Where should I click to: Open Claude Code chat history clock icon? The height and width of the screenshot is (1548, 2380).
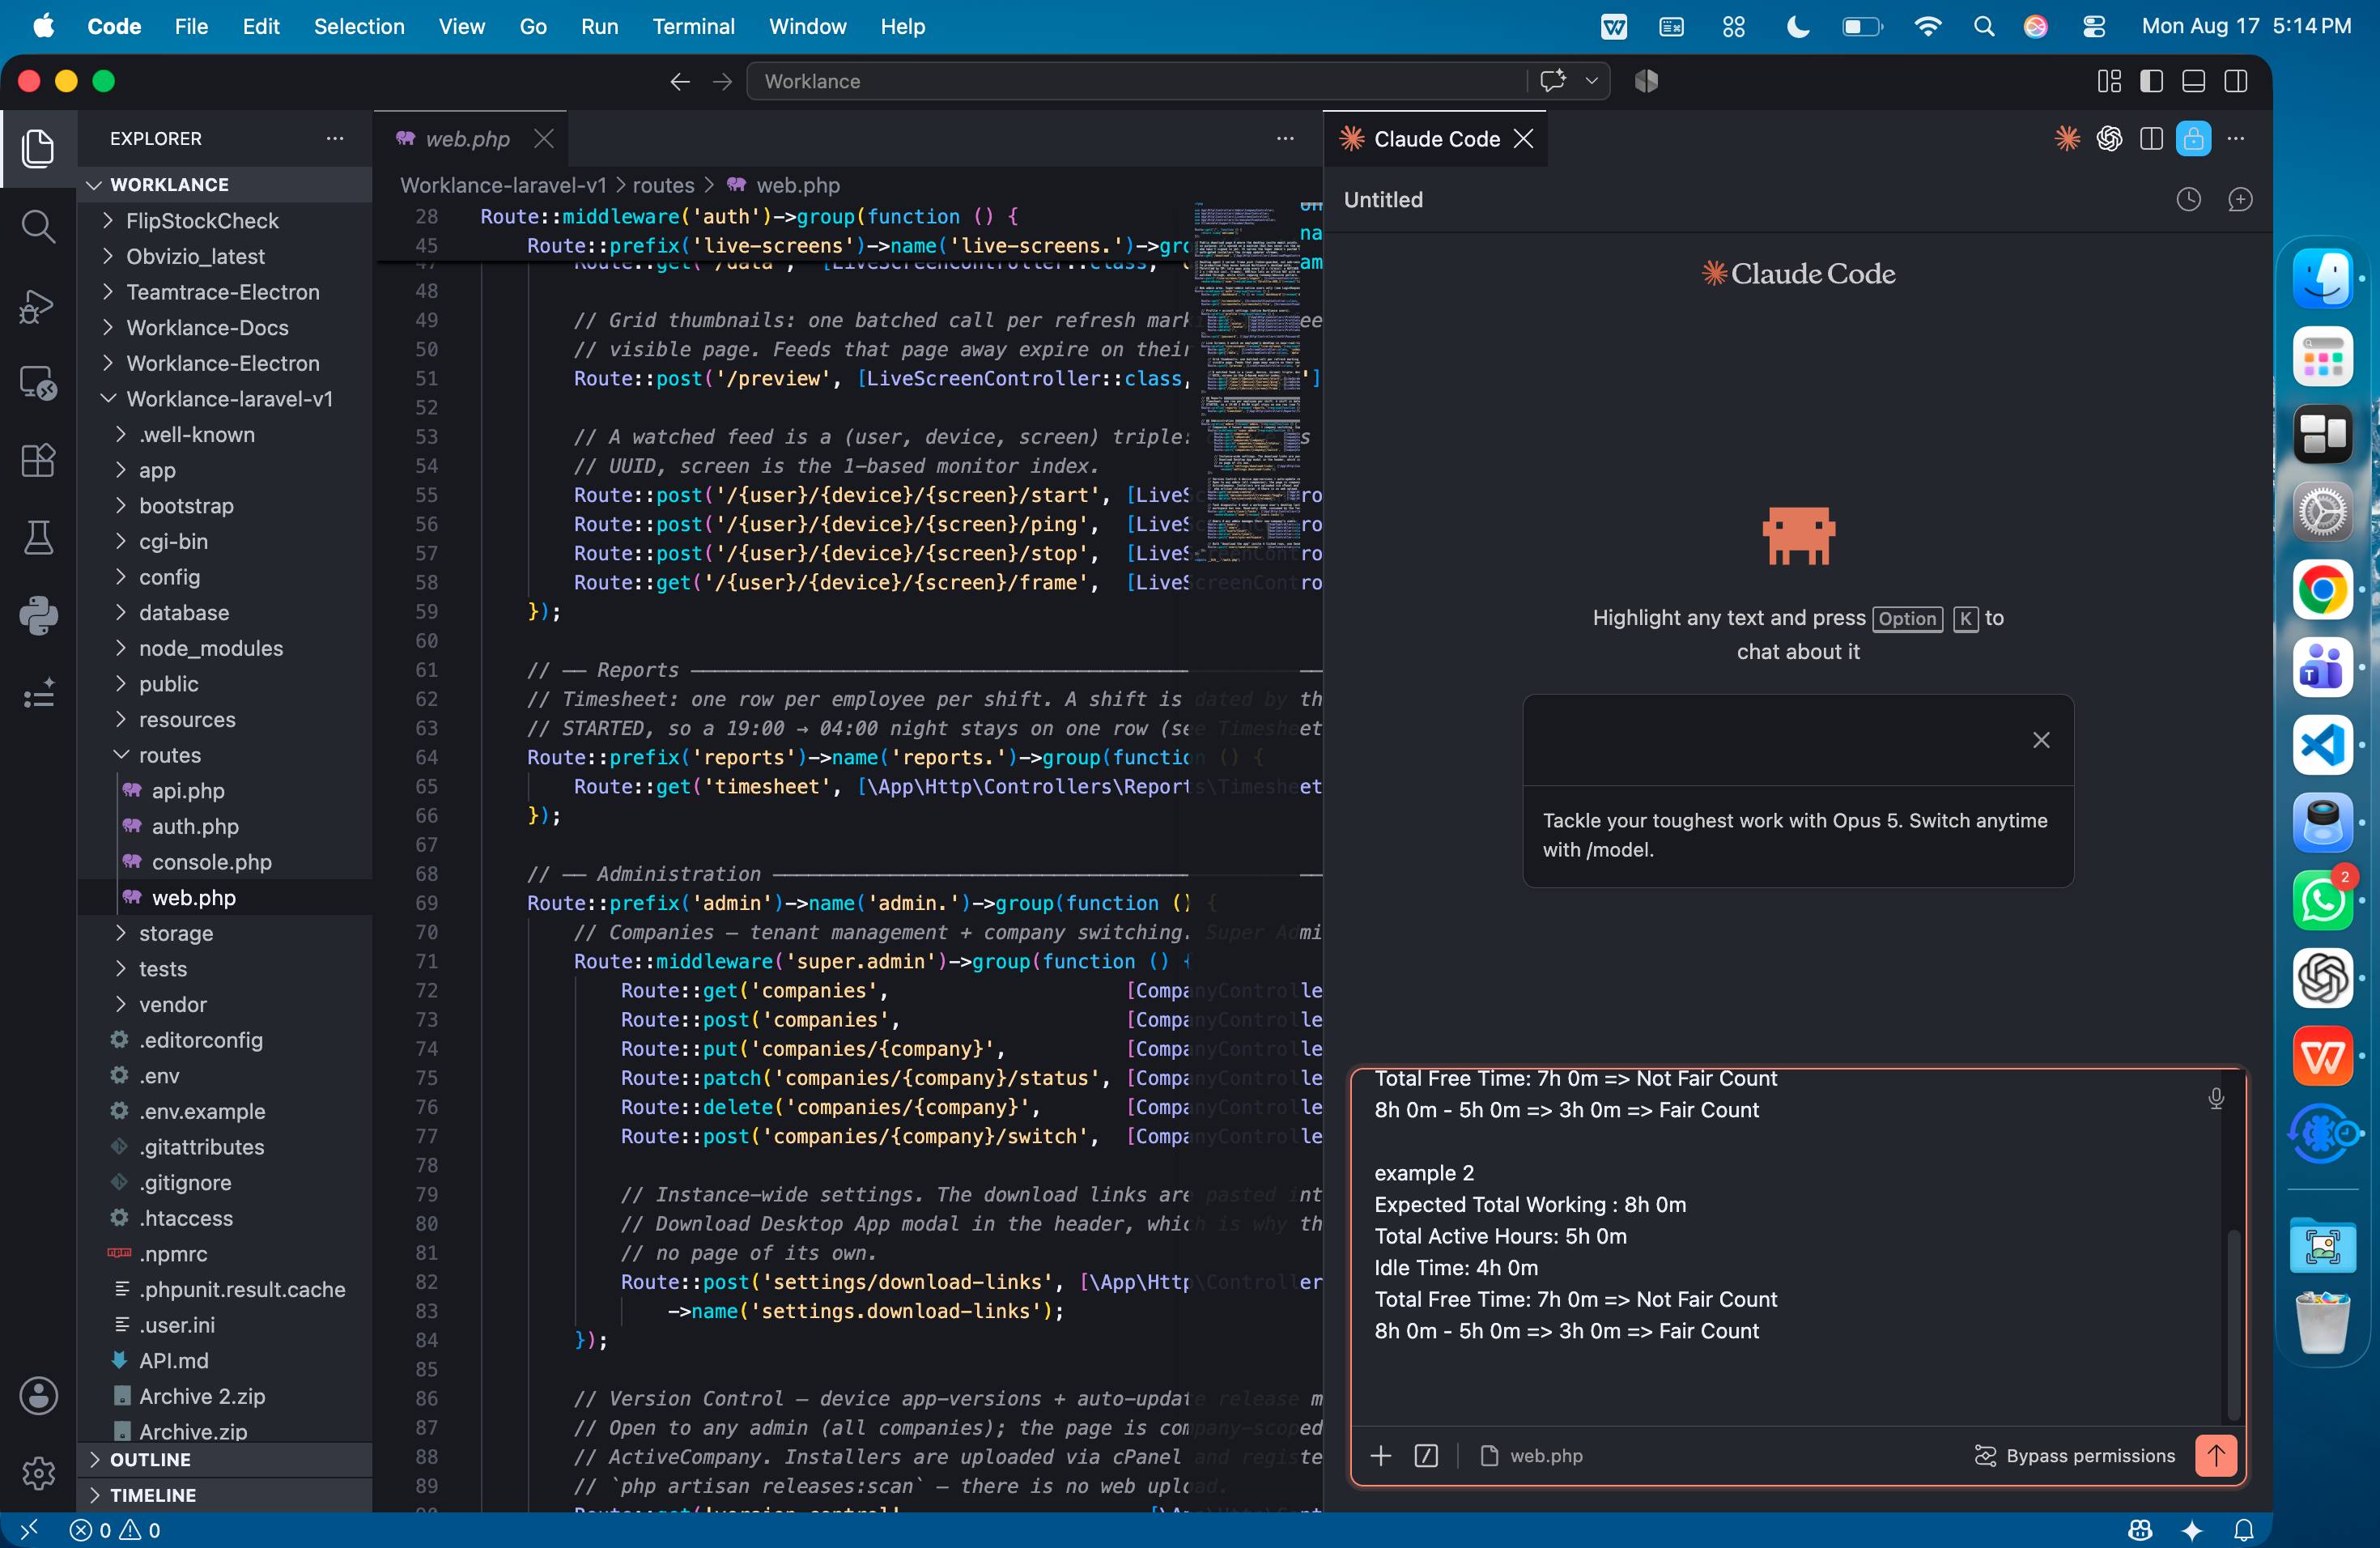click(2188, 200)
